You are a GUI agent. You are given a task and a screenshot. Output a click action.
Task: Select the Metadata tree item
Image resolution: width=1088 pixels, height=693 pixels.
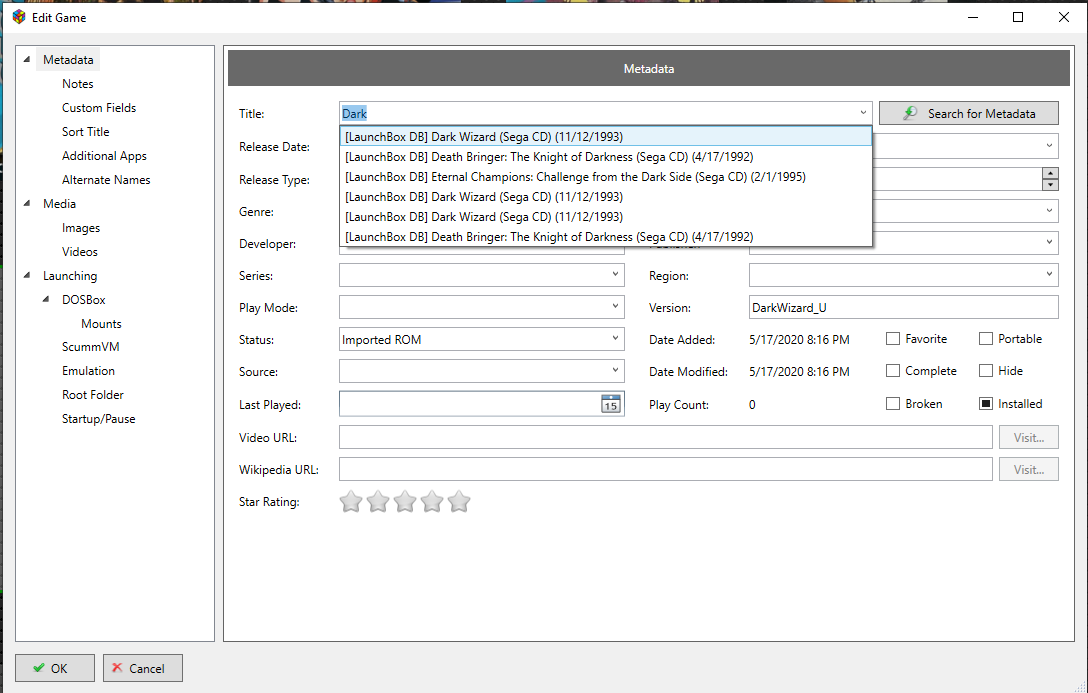click(68, 60)
